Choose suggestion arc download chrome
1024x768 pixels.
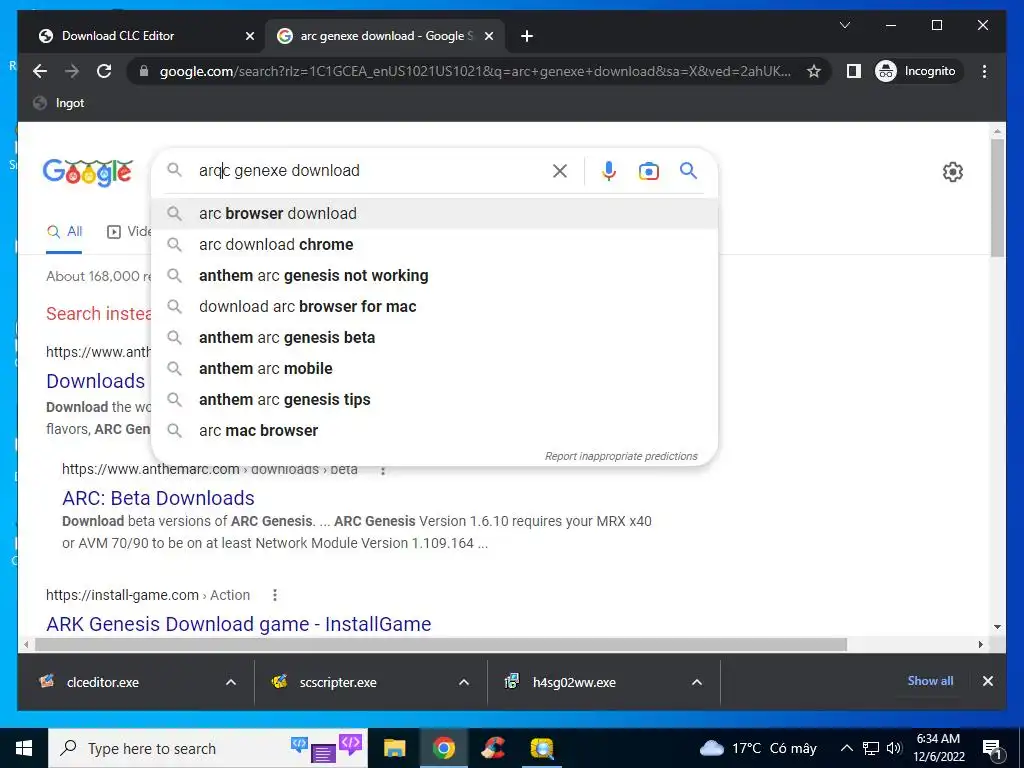[434, 244]
